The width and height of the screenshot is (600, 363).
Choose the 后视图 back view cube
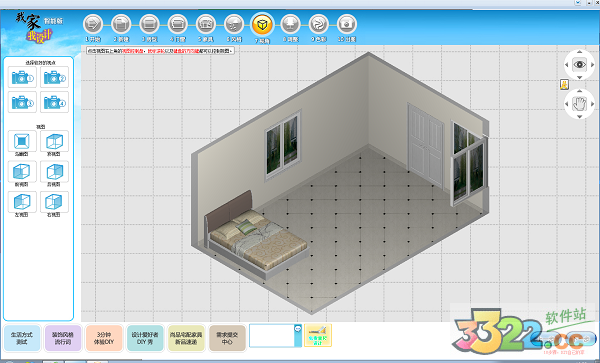pyautogui.click(x=54, y=171)
